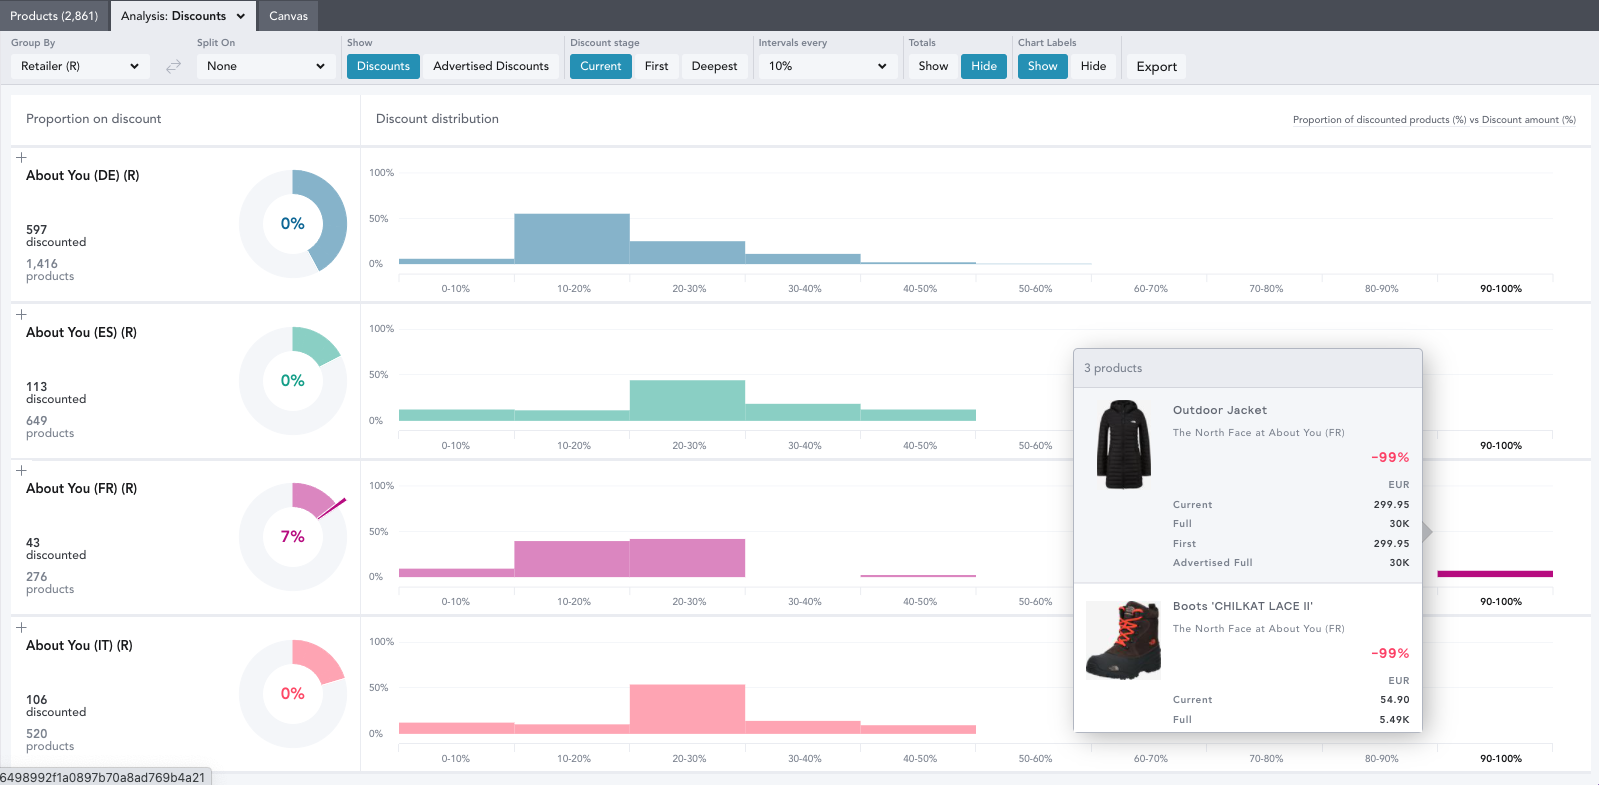Click the 90-100% magenta bar for FR
This screenshot has height=785, width=1599.
1494,574
